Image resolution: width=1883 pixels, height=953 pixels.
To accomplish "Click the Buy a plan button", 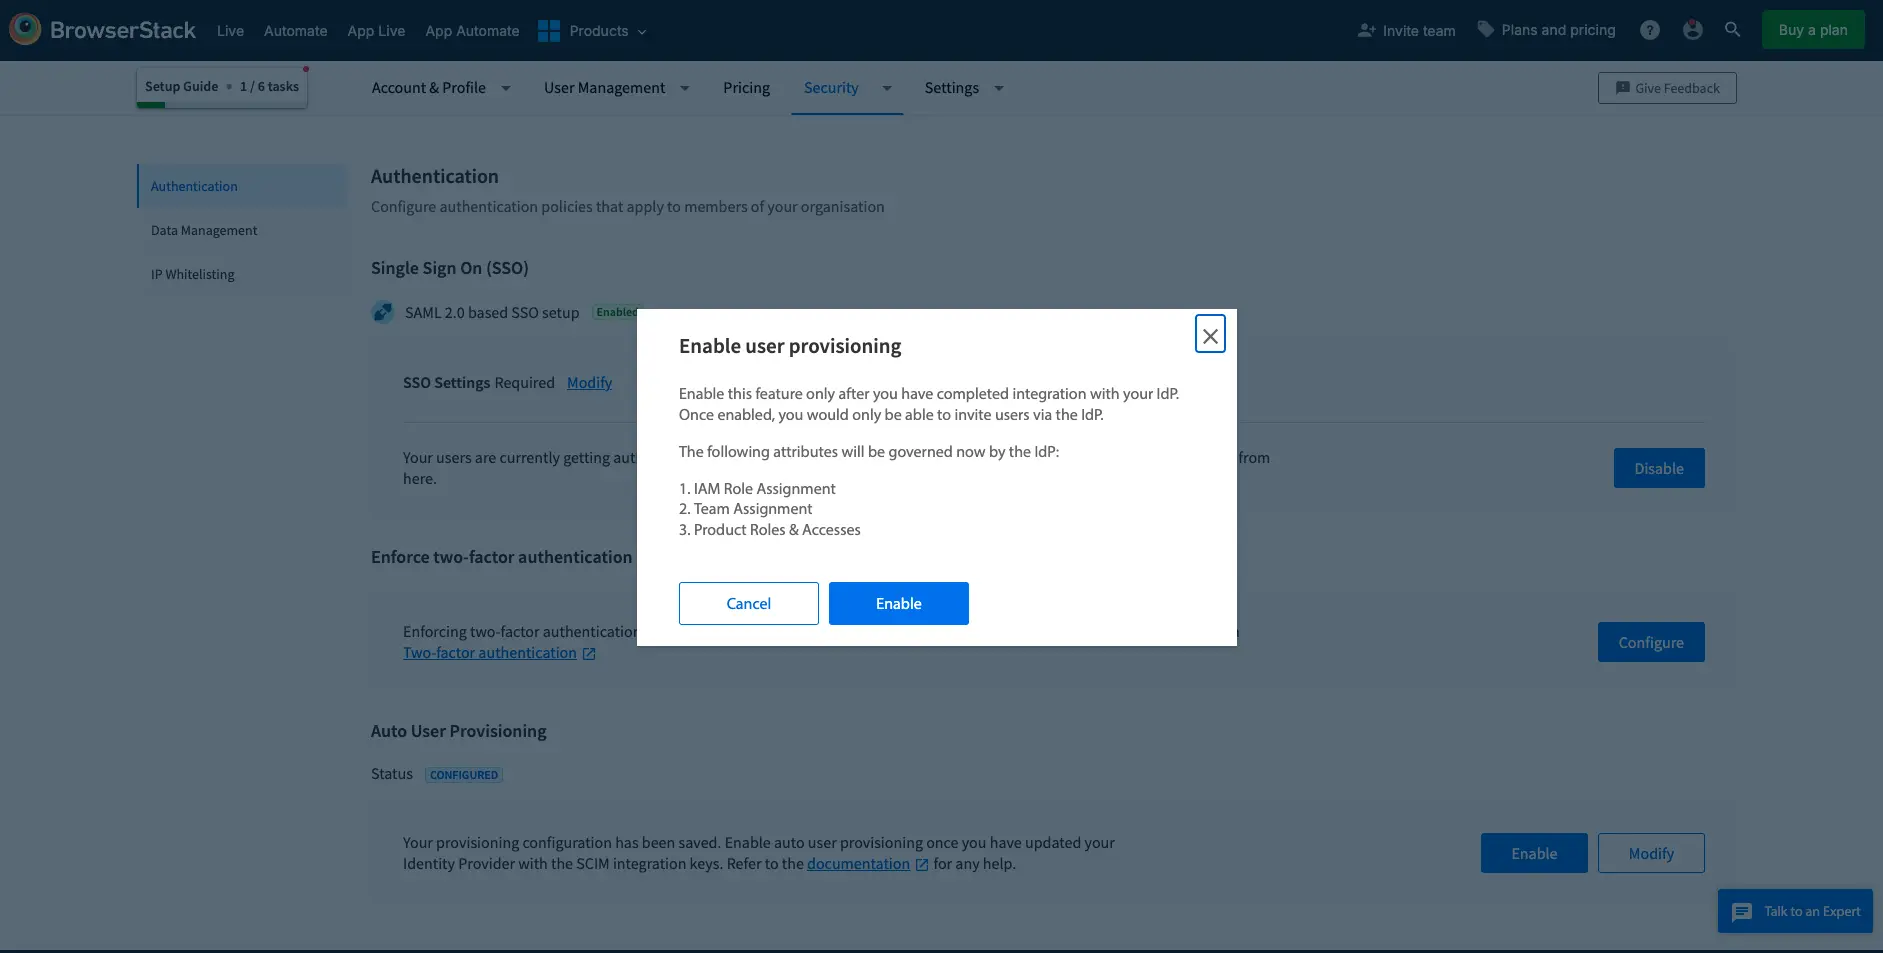I will (x=1812, y=30).
